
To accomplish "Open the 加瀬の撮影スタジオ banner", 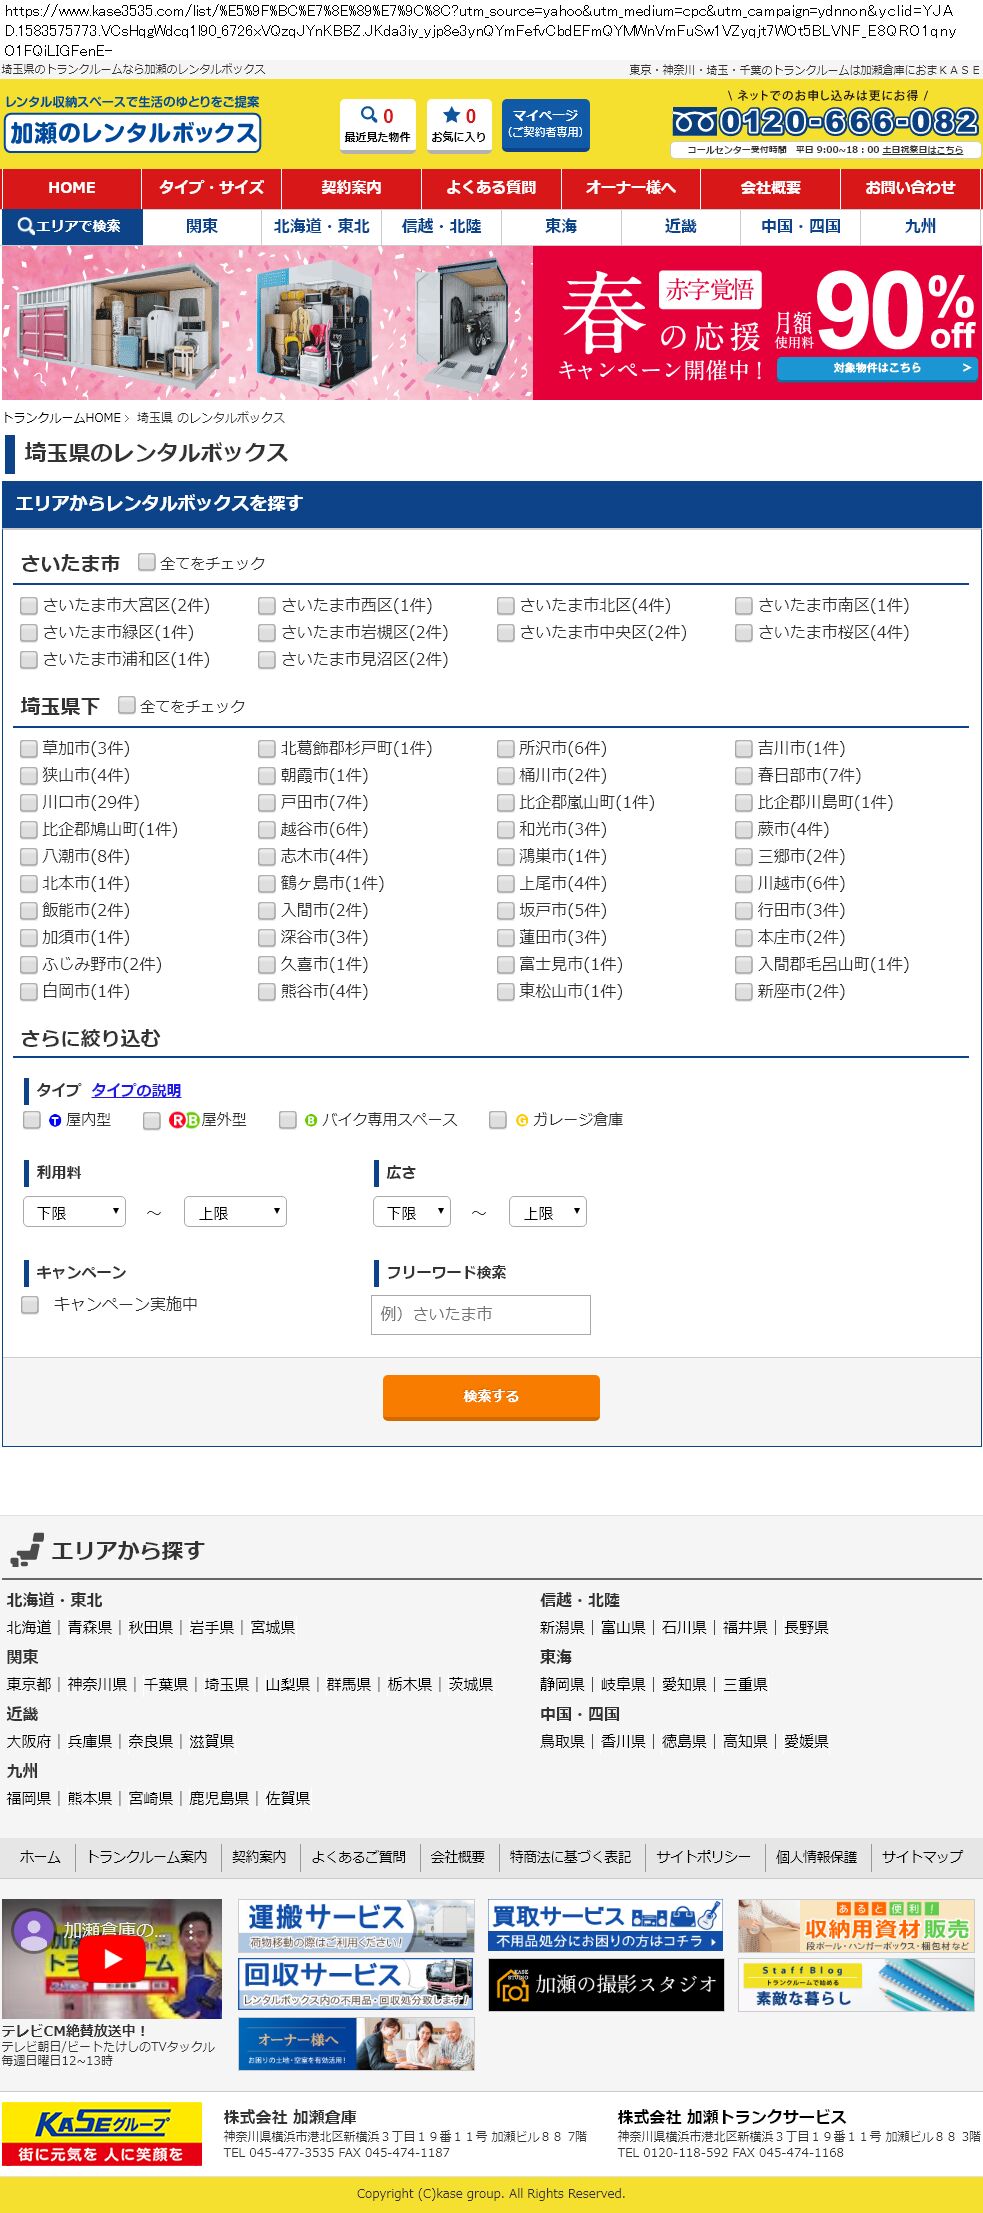I will click(606, 1984).
